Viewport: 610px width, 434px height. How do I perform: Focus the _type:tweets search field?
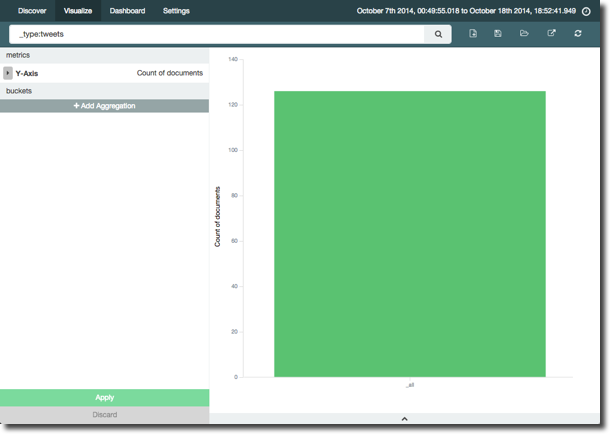220,34
